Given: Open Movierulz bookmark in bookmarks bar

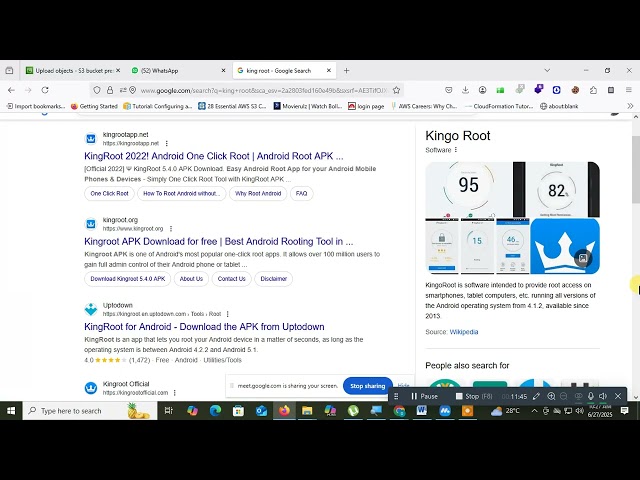Looking at the screenshot, I should tap(308, 106).
